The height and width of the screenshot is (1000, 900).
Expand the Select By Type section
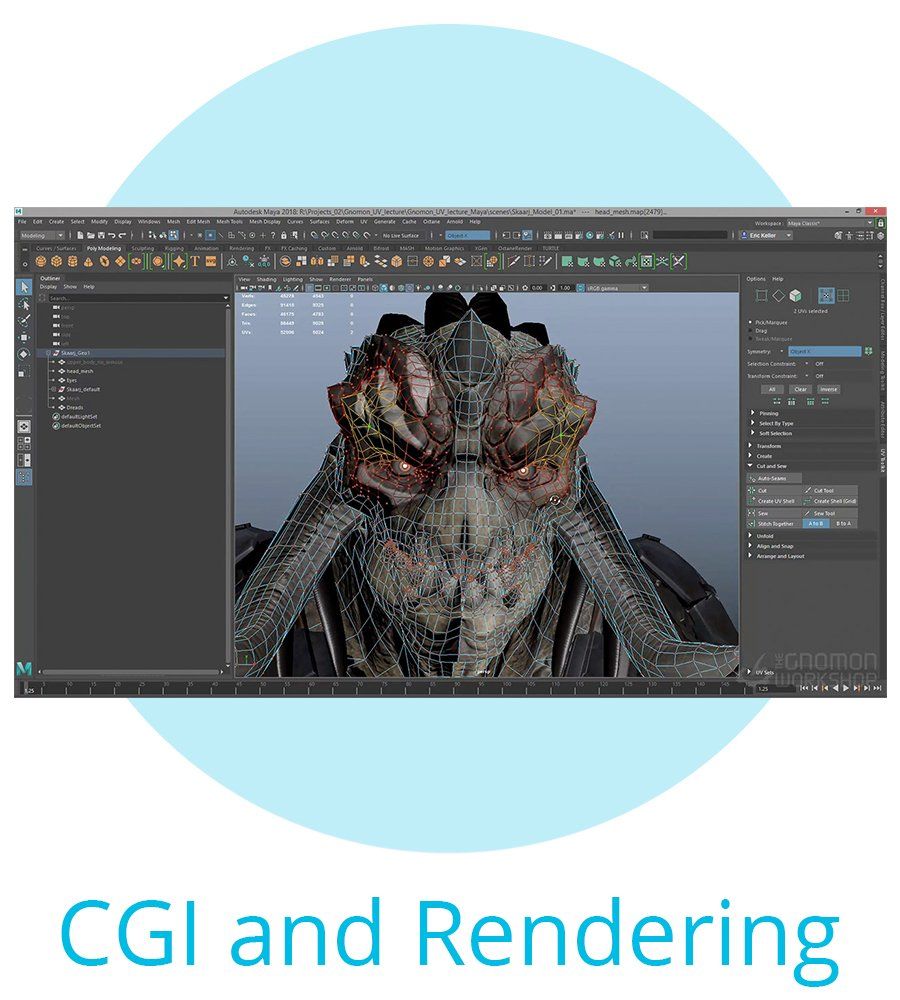[776, 423]
